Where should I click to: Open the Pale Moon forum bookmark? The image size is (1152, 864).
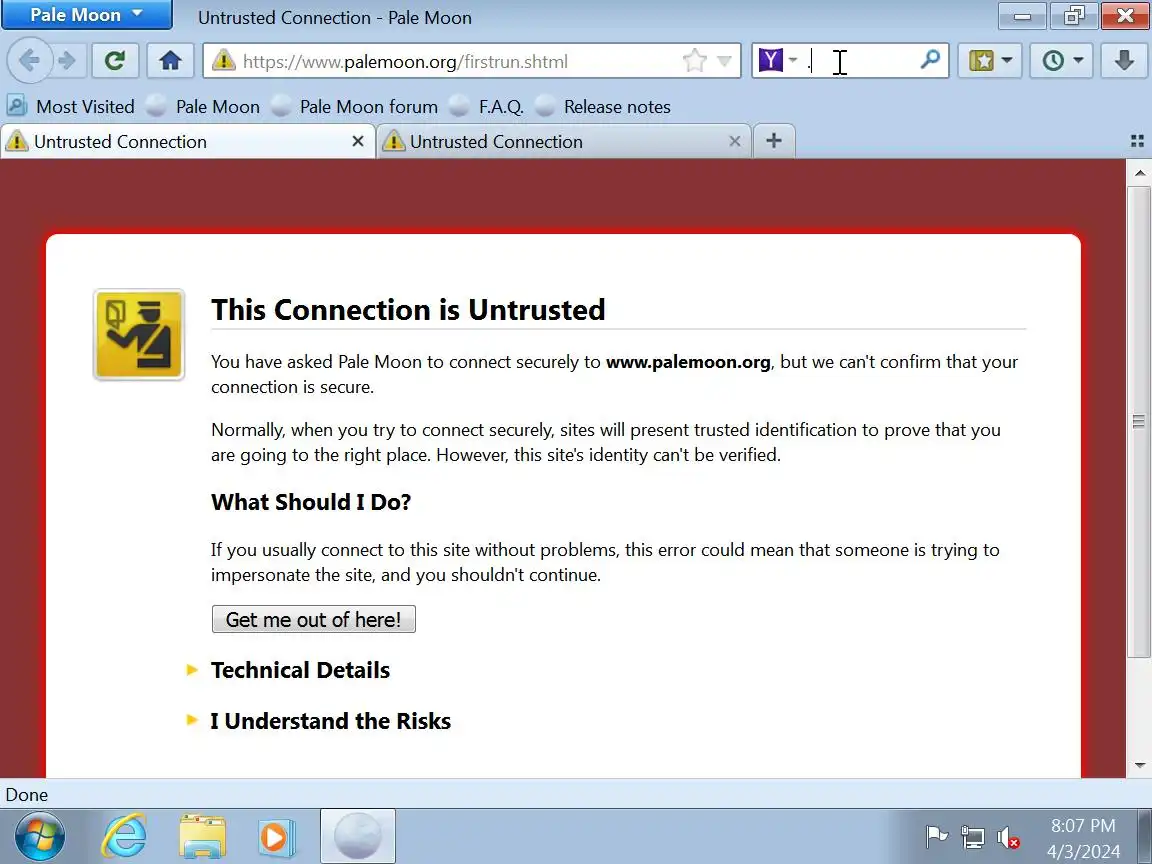coord(354,107)
